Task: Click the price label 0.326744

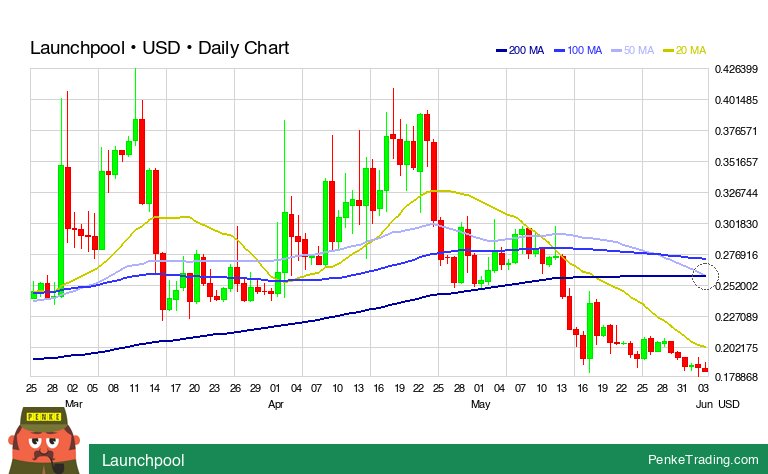Action: pos(736,193)
